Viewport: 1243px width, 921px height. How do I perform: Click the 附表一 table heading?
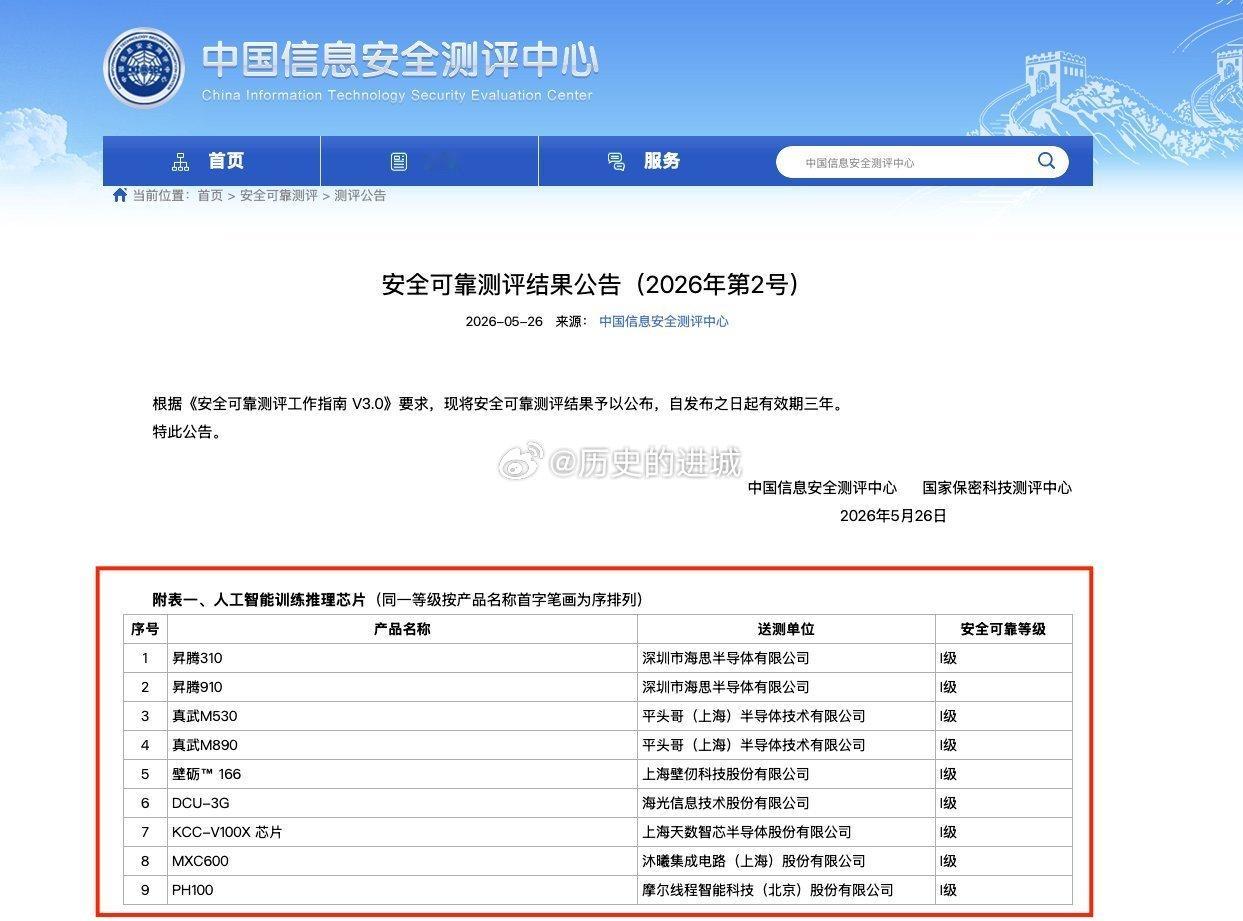click(x=397, y=600)
